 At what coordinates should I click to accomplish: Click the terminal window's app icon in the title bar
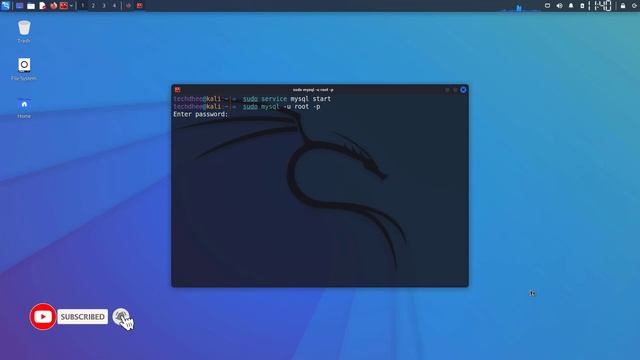[x=178, y=89]
